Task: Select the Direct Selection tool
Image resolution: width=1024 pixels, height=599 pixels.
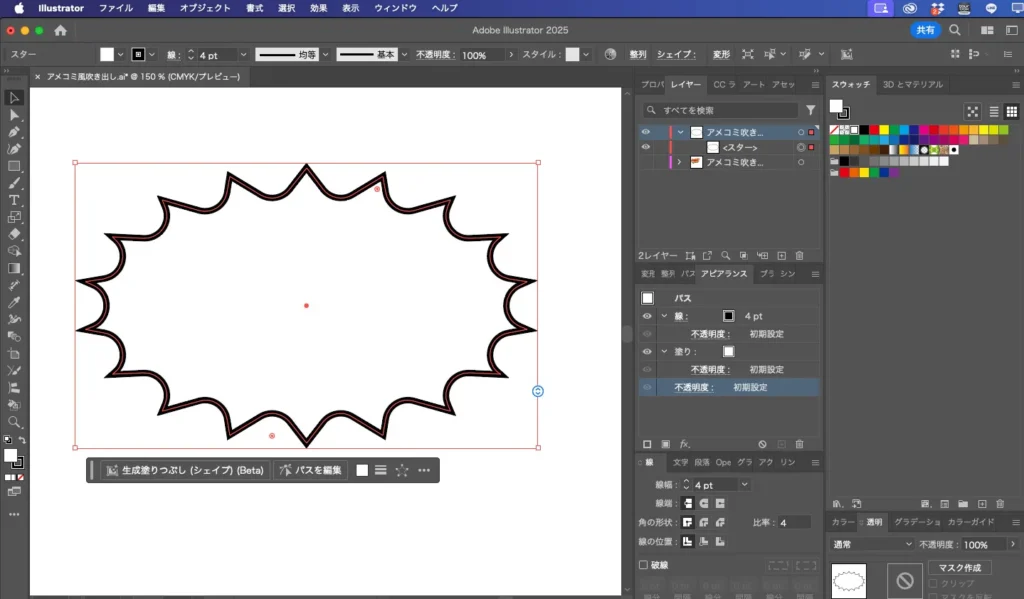Action: click(x=14, y=115)
